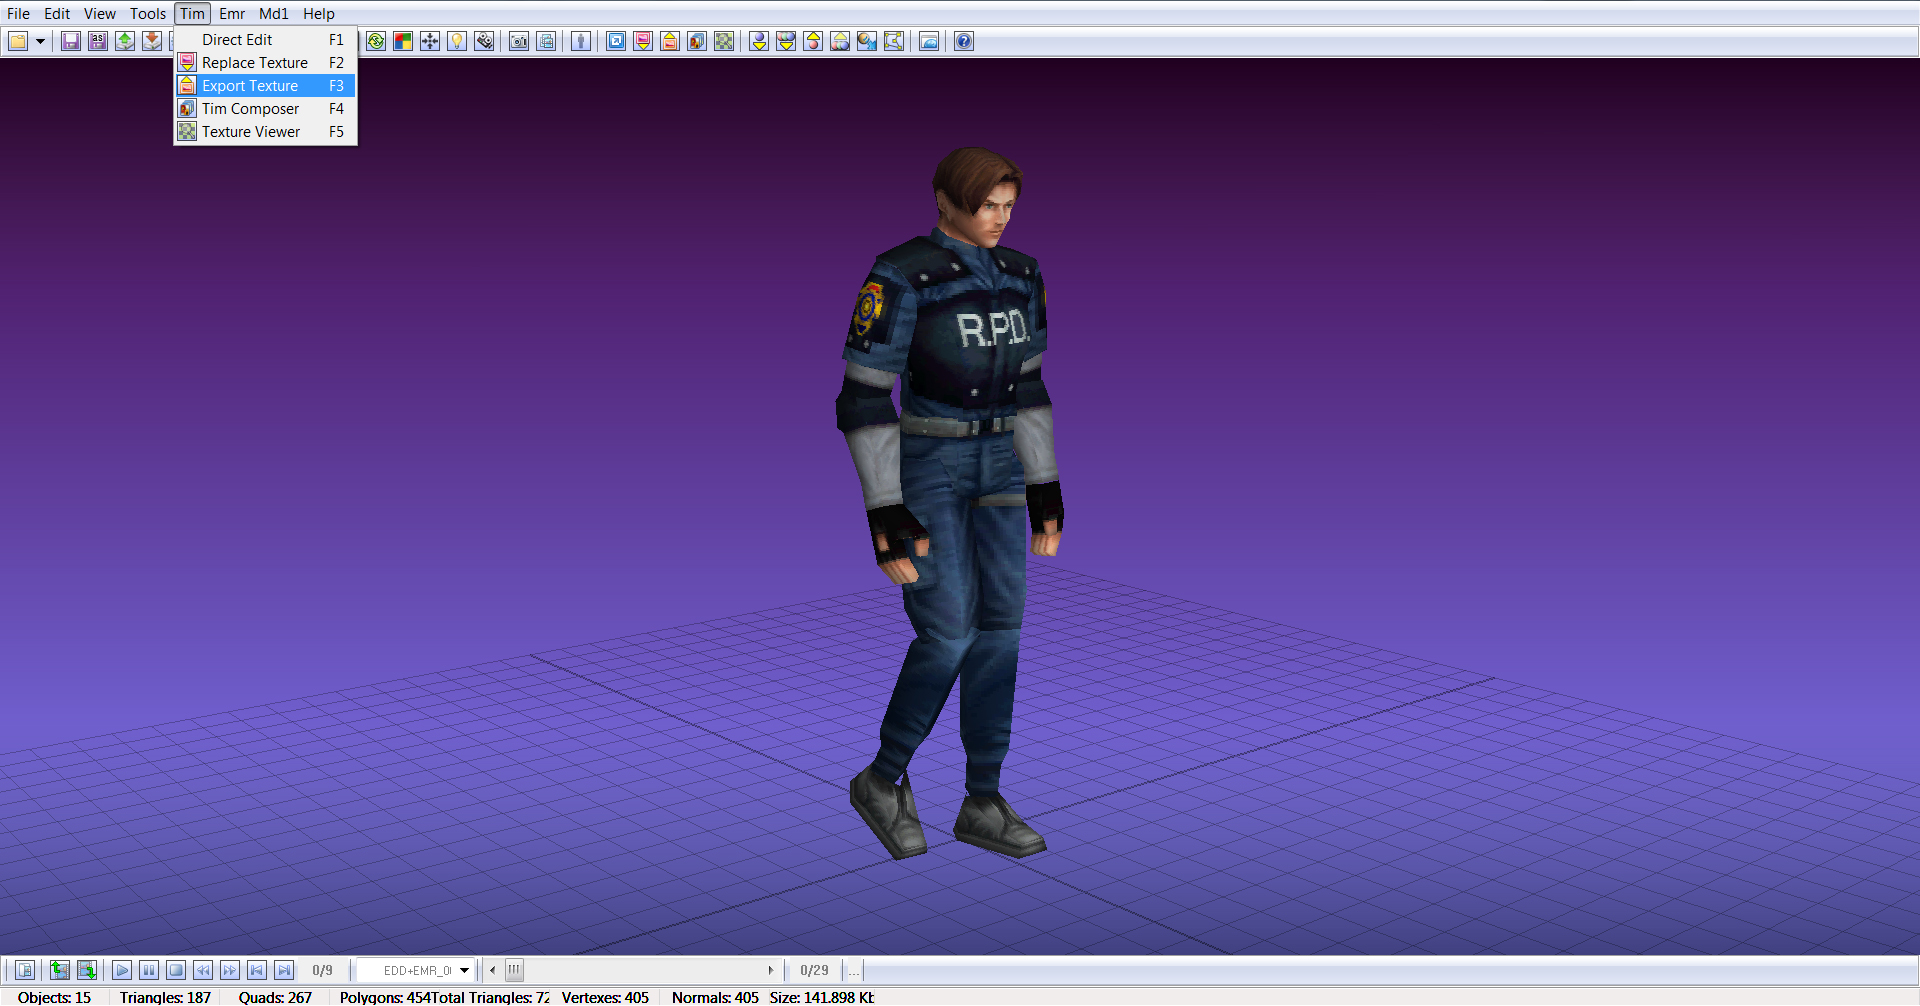Image resolution: width=1920 pixels, height=1006 pixels.
Task: Click the multiple balls with down arrow icon
Action: click(x=786, y=41)
